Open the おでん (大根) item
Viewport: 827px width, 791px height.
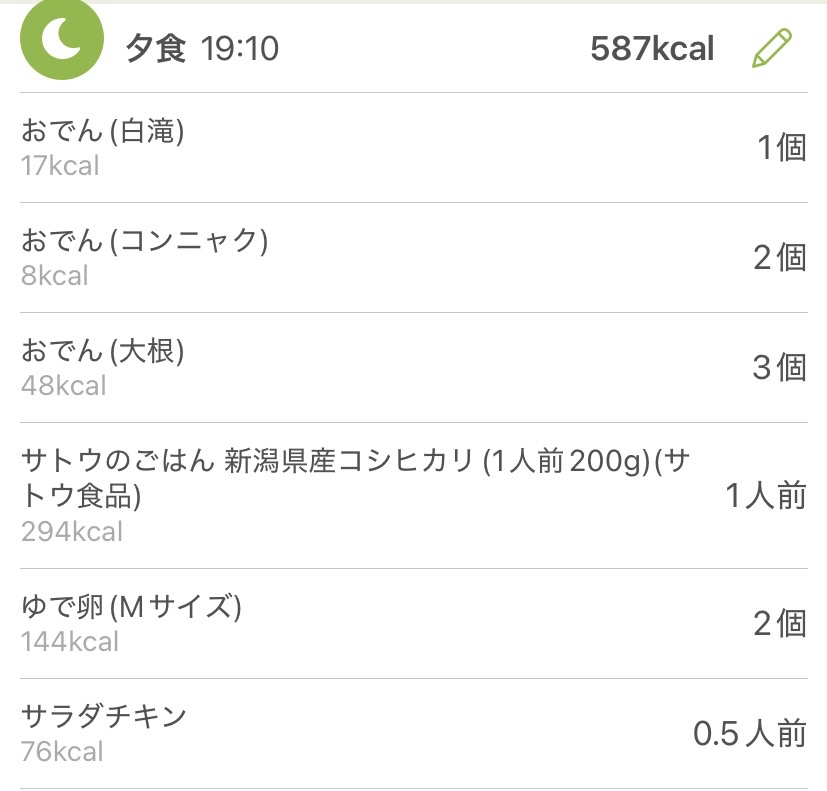(x=103, y=351)
